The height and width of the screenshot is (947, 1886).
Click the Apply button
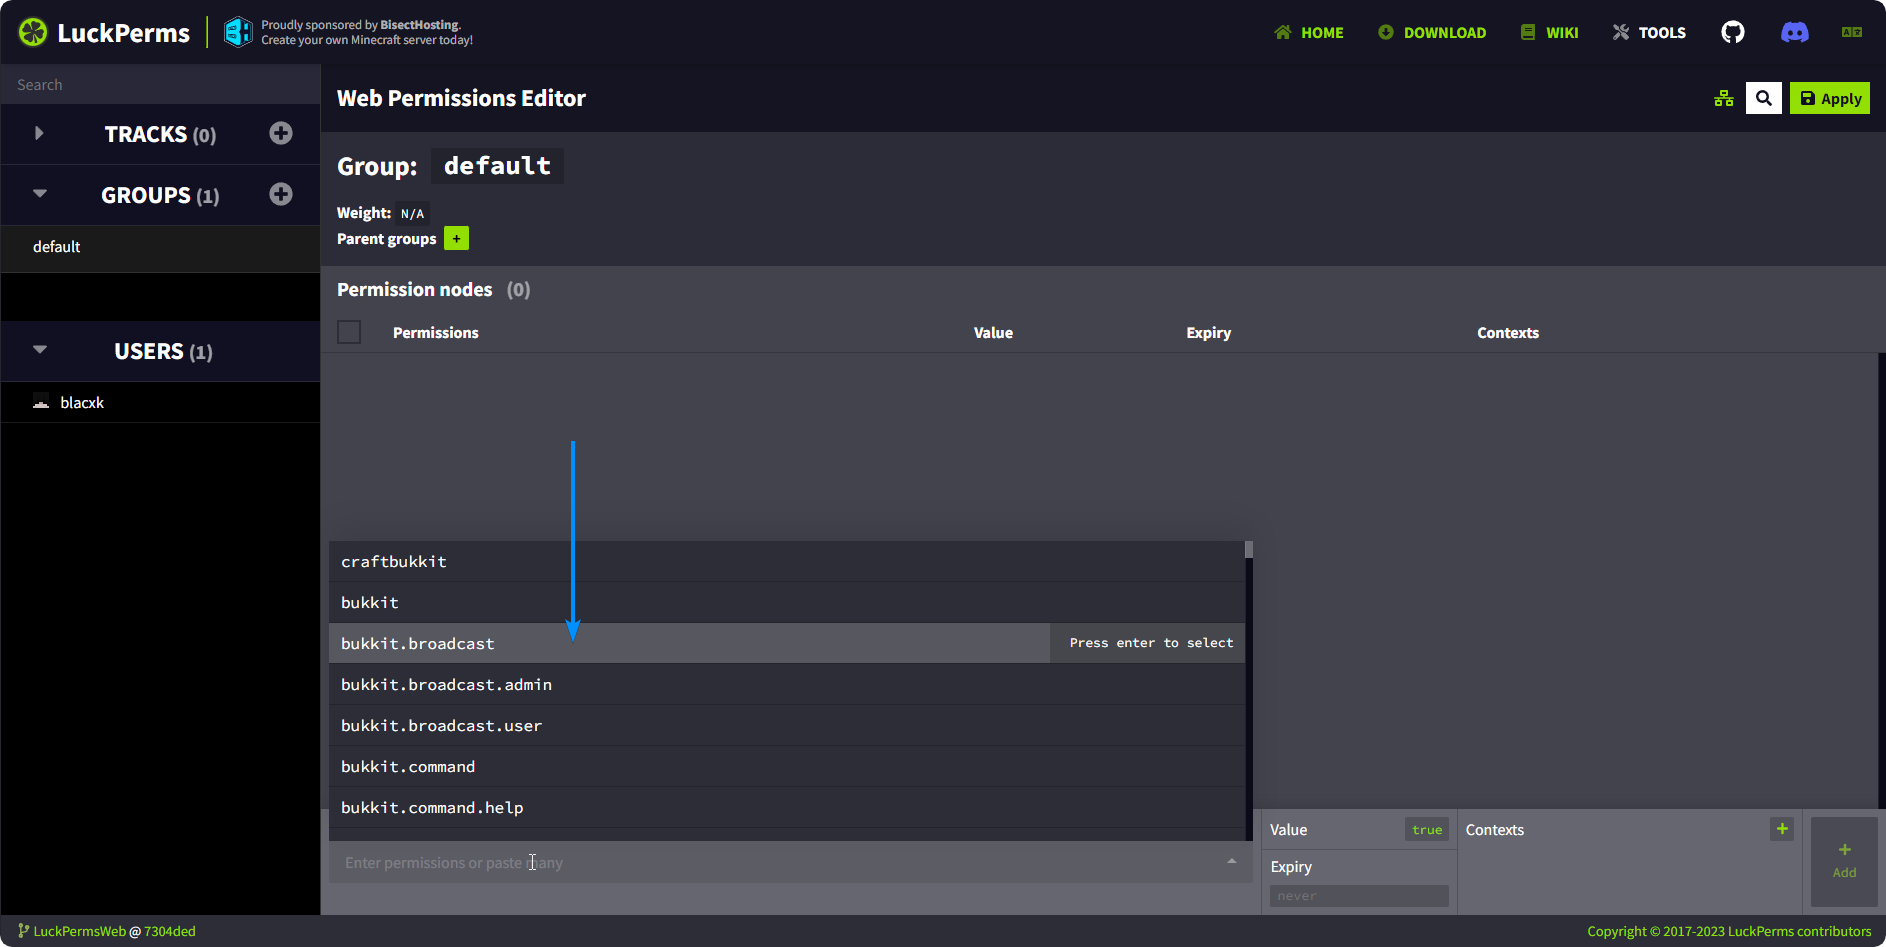click(x=1830, y=98)
